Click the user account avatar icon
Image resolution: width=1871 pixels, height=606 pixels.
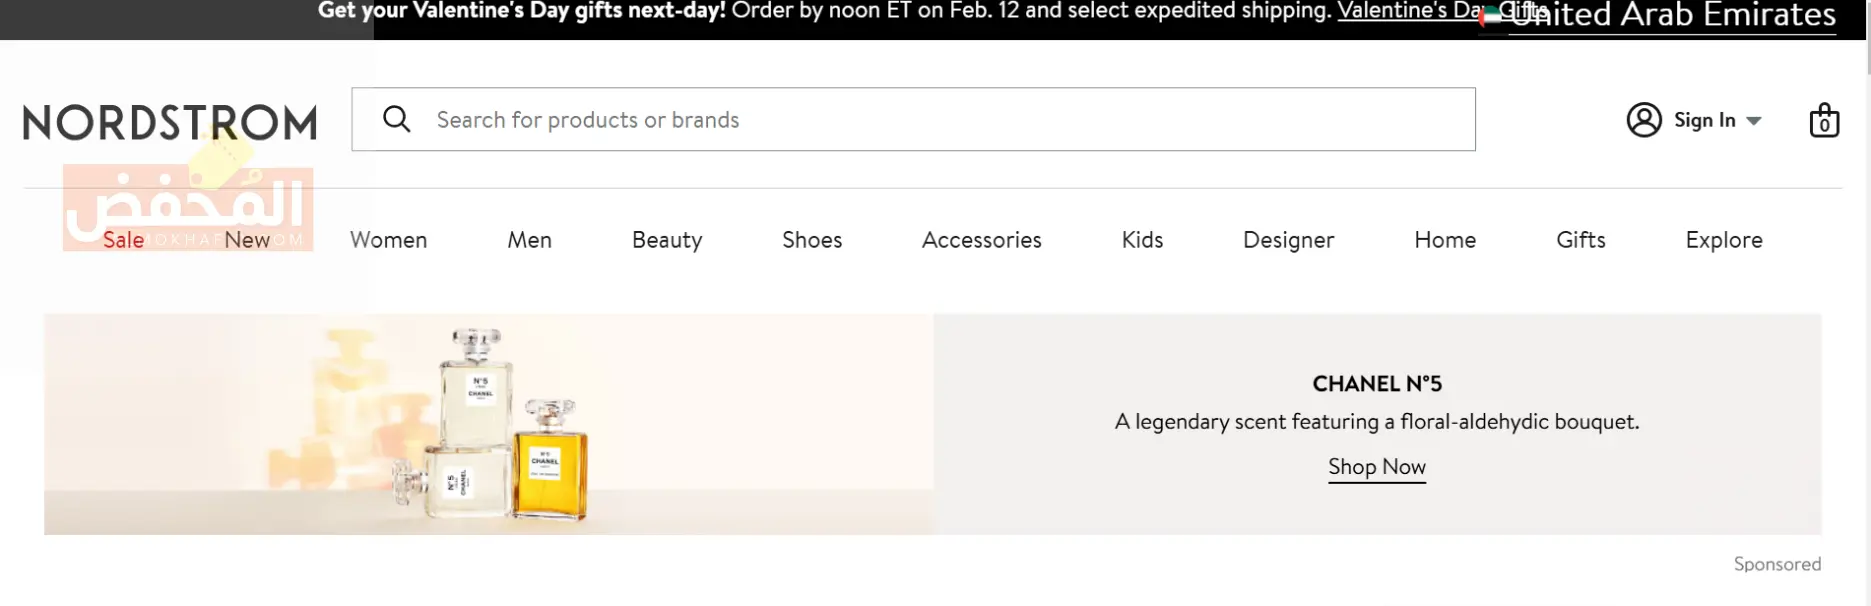tap(1644, 120)
